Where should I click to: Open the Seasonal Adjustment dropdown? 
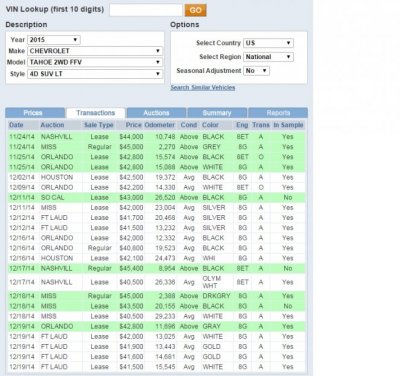click(x=257, y=71)
